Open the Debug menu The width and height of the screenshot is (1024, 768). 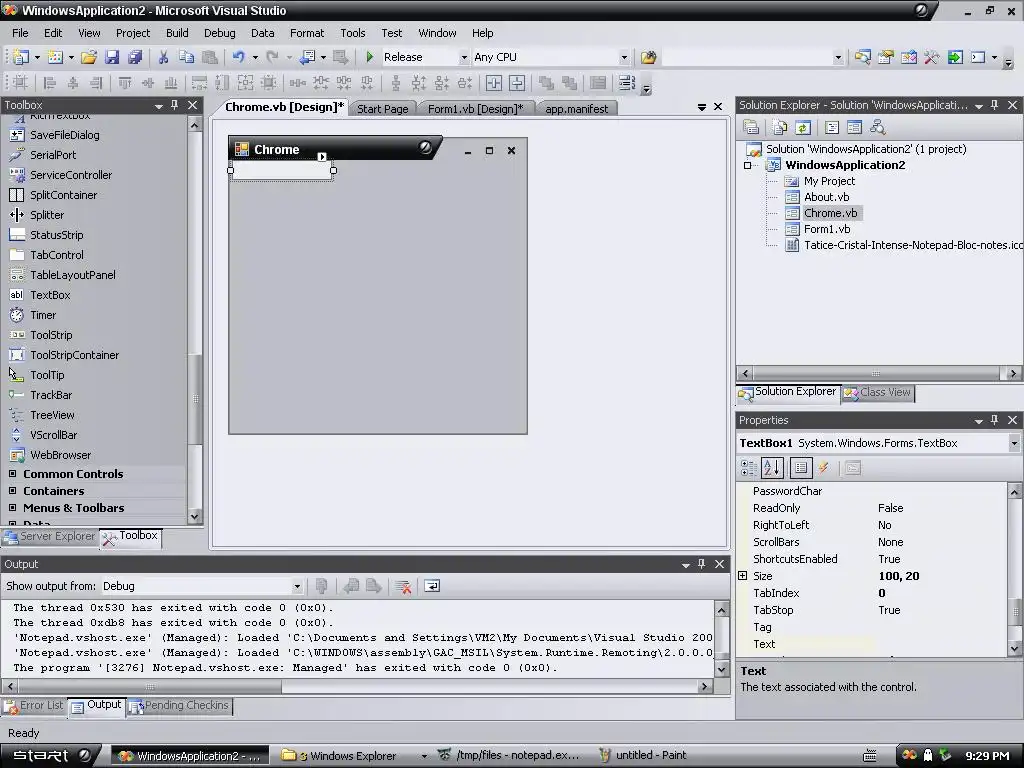point(219,33)
